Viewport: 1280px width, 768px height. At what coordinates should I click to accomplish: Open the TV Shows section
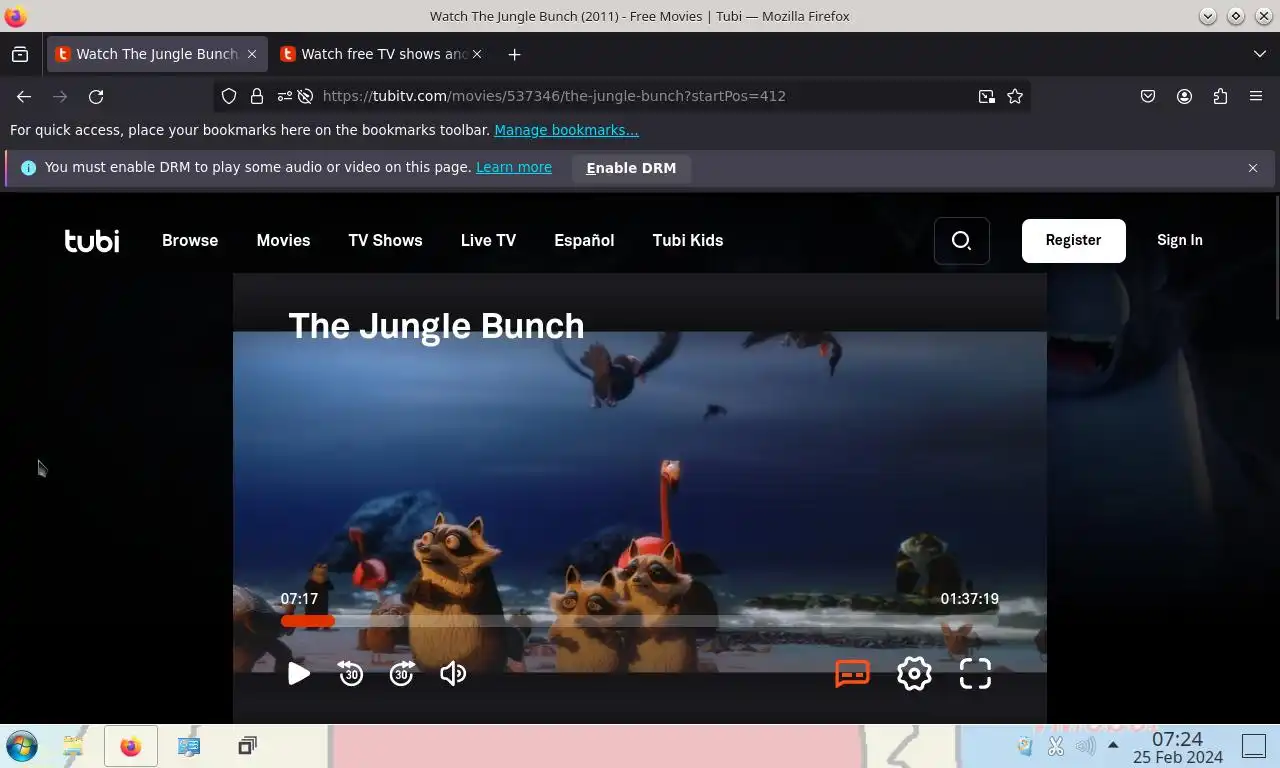click(x=385, y=241)
